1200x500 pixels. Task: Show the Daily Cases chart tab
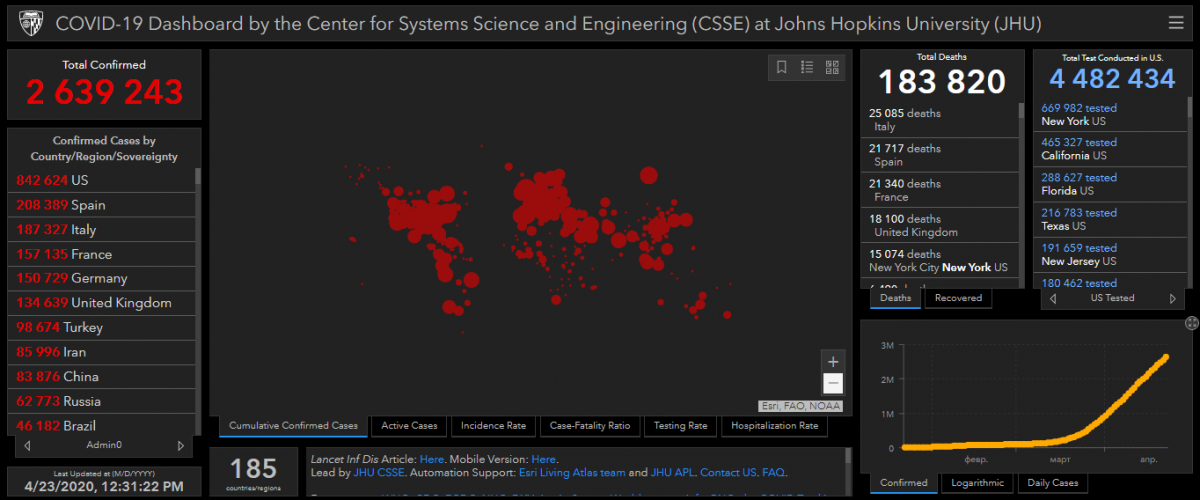pyautogui.click(x=1052, y=483)
